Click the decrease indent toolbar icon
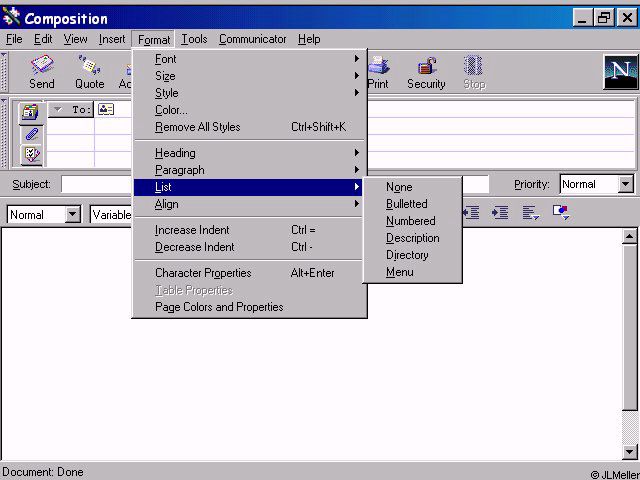The width and height of the screenshot is (640, 480). click(471, 212)
